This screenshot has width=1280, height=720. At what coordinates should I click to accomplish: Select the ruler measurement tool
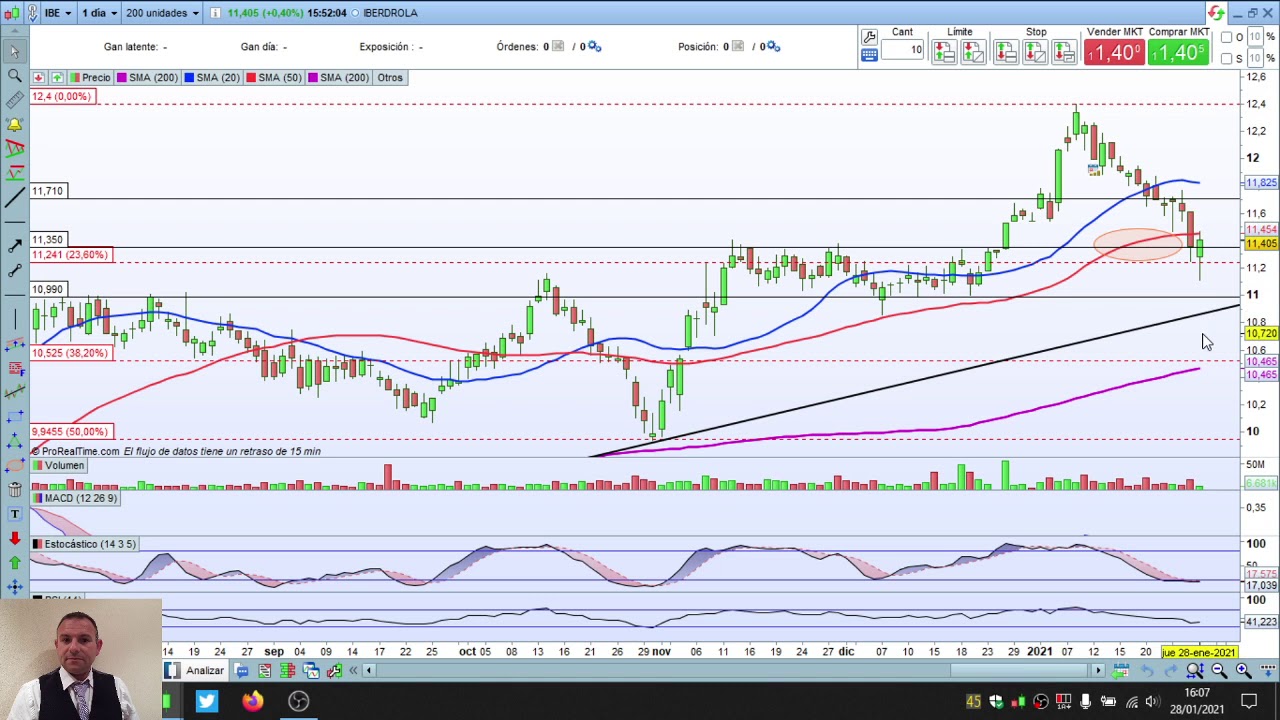click(14, 100)
